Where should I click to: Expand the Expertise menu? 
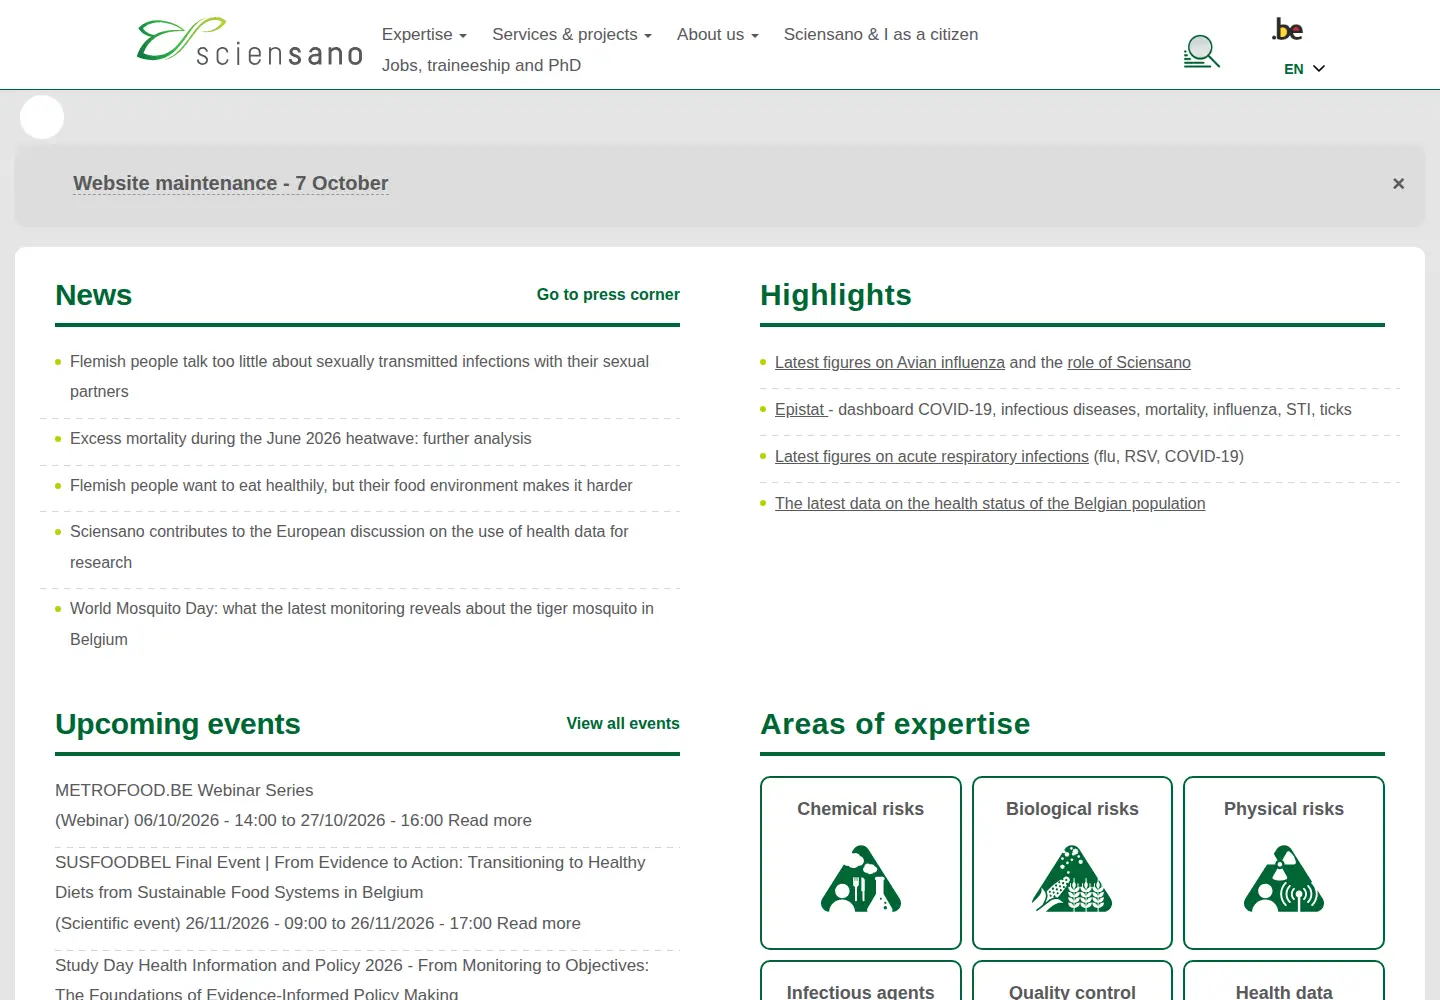424,35
